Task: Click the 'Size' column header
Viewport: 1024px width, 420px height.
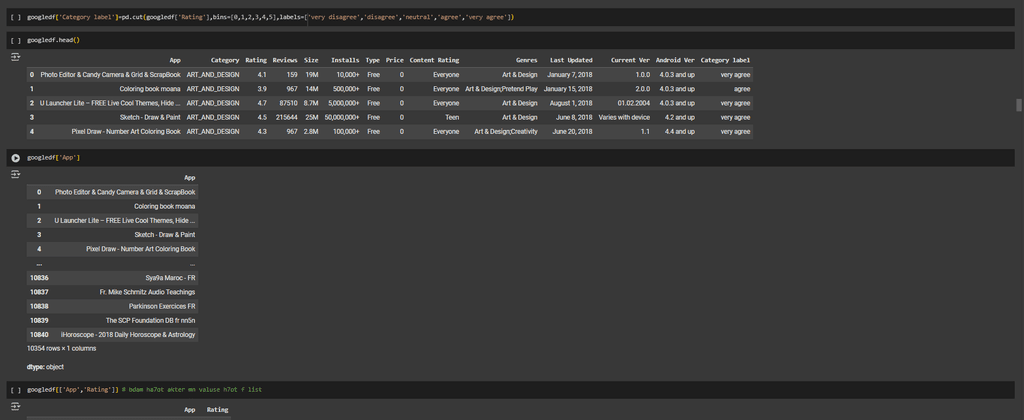Action: [x=311, y=60]
